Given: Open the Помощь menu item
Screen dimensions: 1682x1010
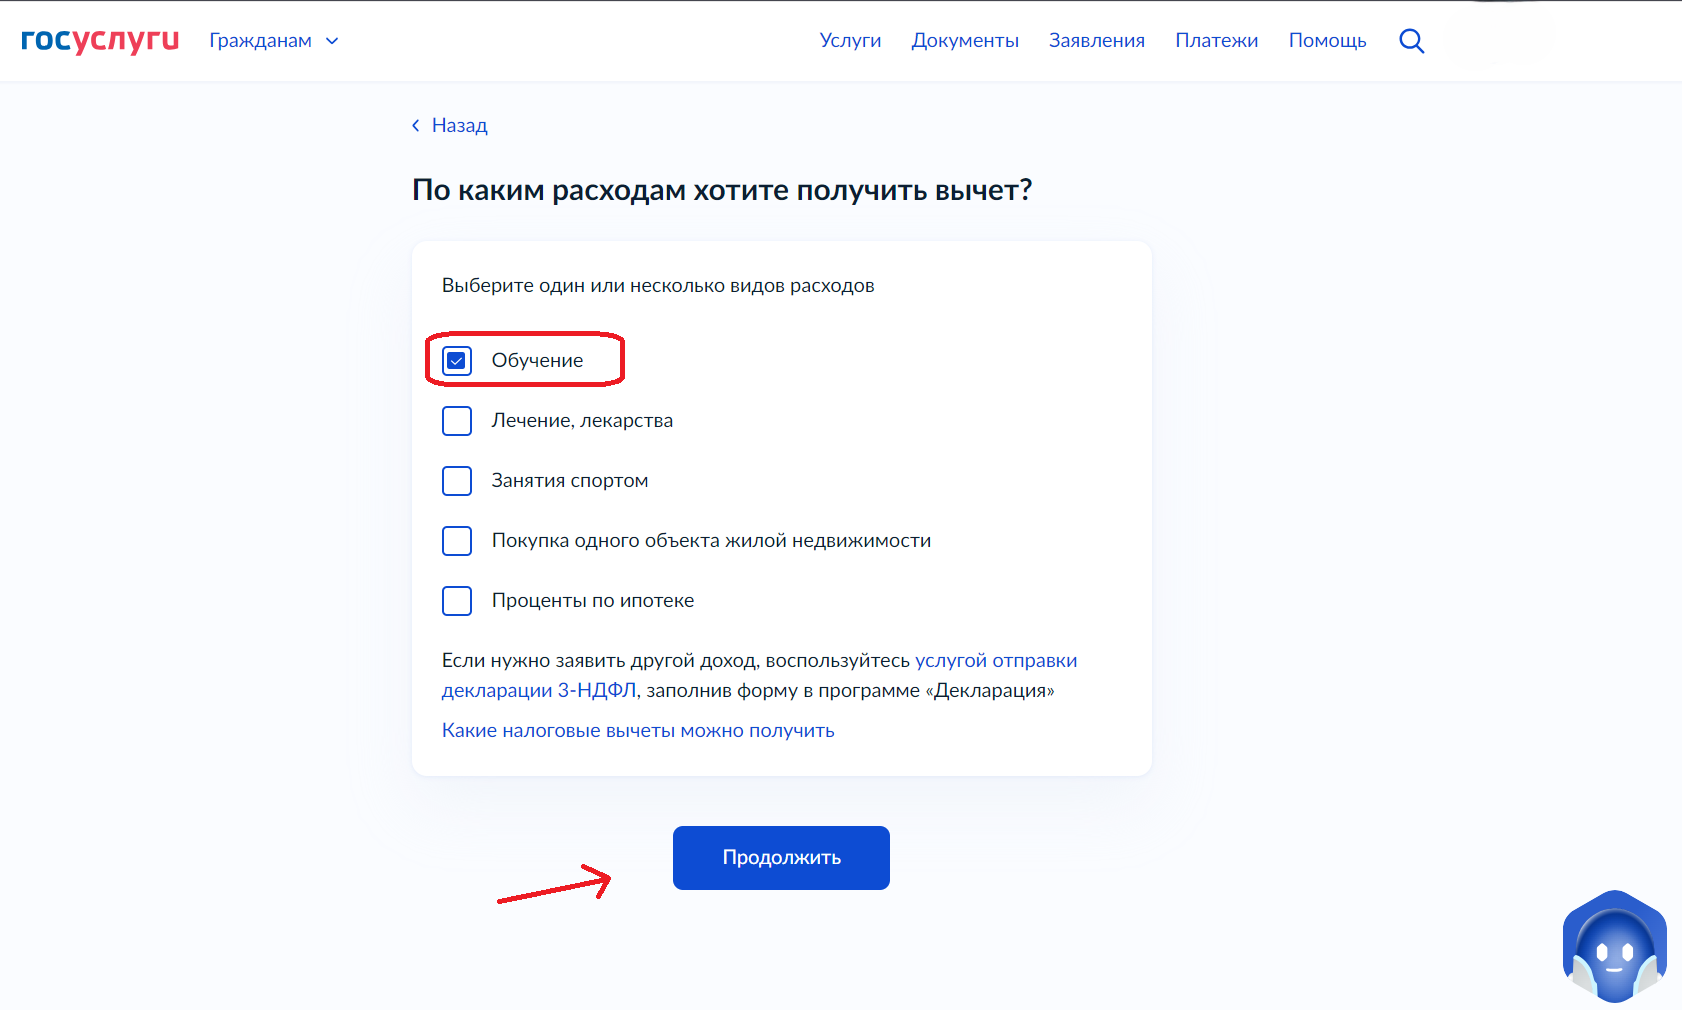Looking at the screenshot, I should coord(1327,41).
